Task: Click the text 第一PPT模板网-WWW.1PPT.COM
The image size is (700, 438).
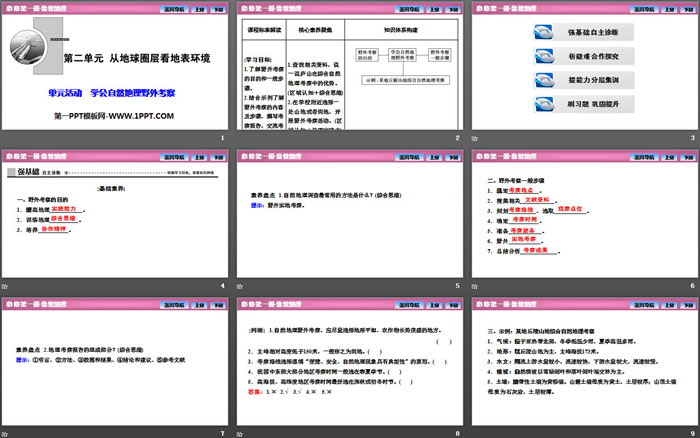Action: [x=114, y=116]
